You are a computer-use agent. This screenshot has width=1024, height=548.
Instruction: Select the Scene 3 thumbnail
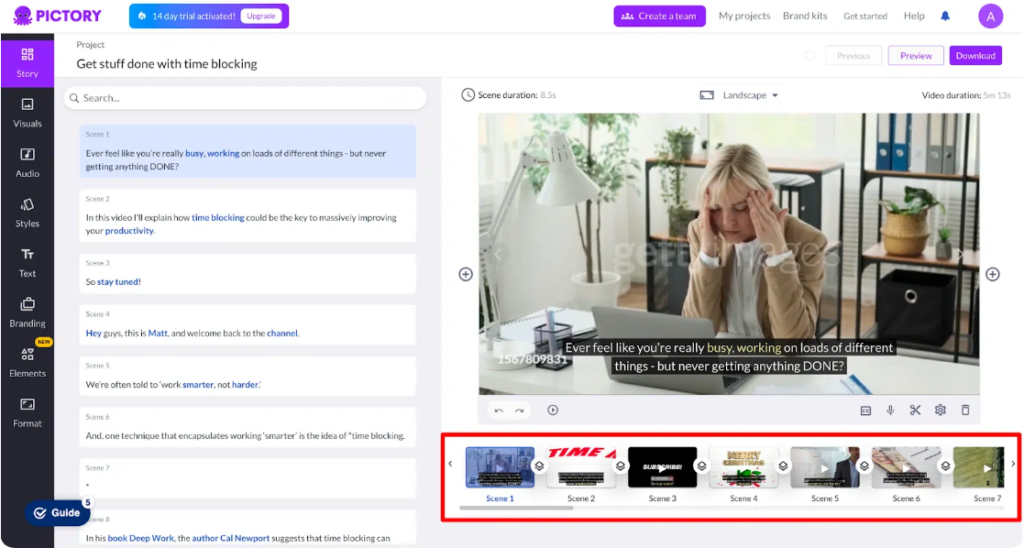pos(662,468)
